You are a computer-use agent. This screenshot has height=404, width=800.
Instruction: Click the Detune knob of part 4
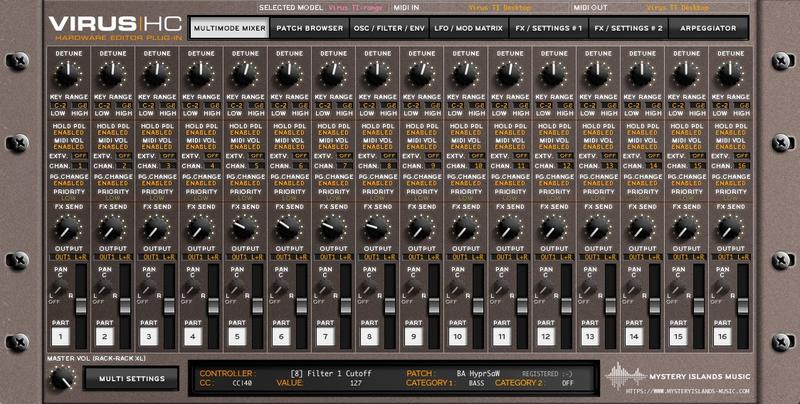(x=200, y=74)
